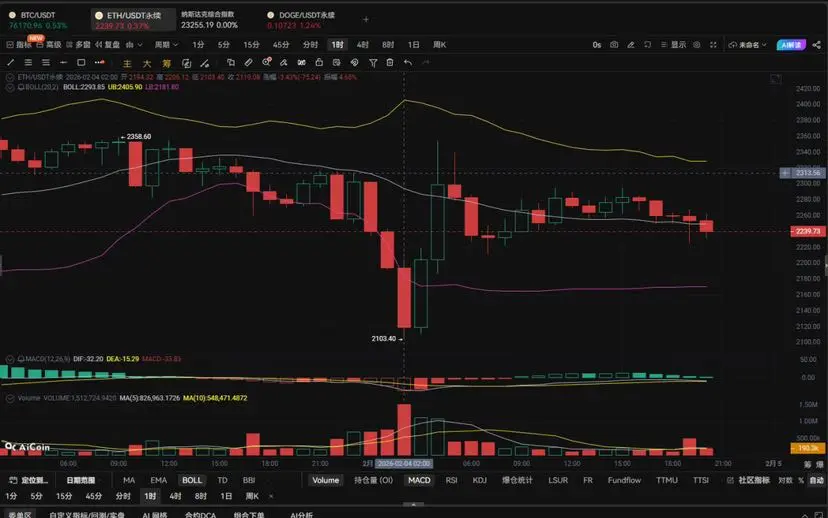Toggle the KDJ sub-indicator

(479, 480)
